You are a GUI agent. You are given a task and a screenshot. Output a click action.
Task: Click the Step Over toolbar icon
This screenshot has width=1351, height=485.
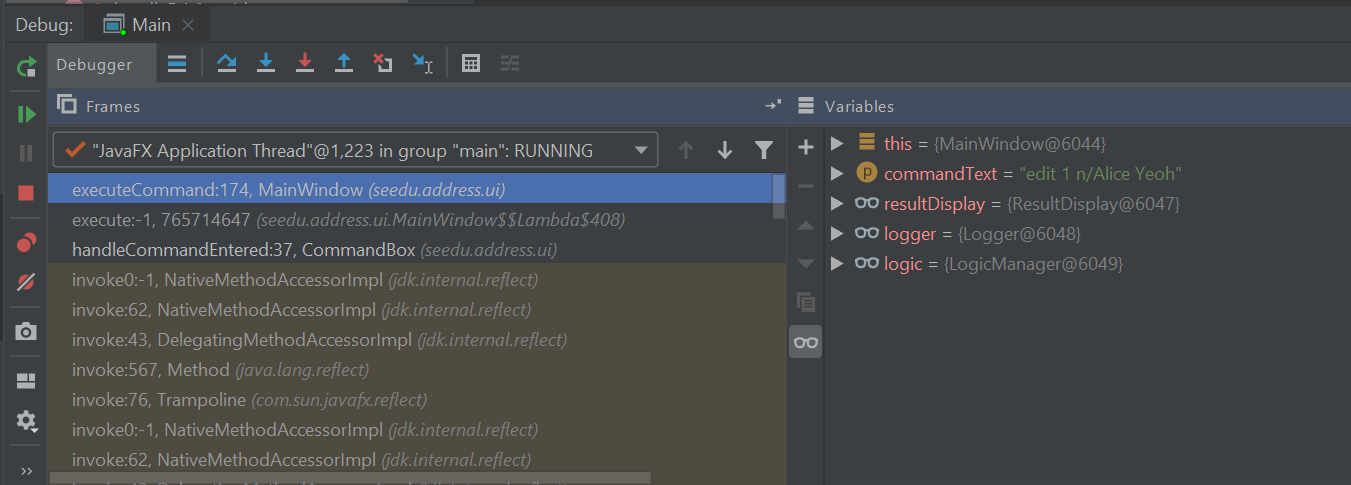[x=227, y=64]
